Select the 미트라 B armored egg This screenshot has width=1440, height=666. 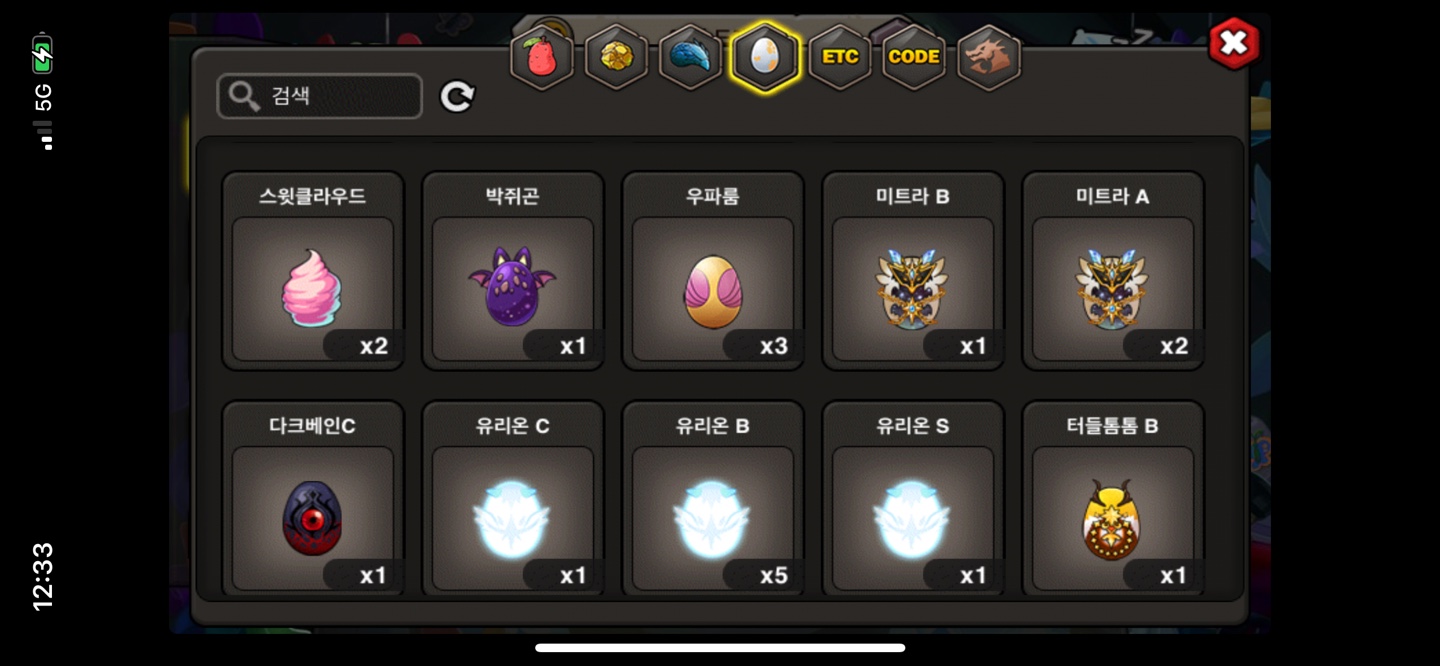(x=913, y=271)
